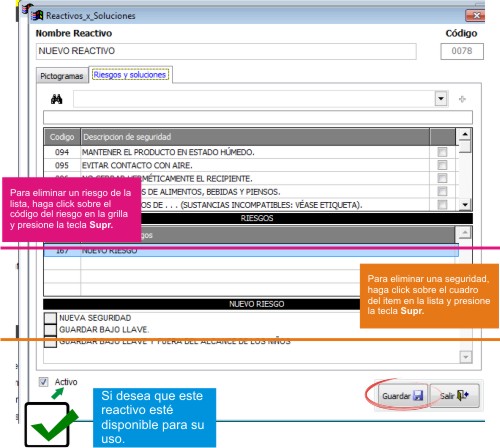Screen dimensions: 500x448
Task: Click the floppy disk icon on Guardar
Action: [418, 396]
